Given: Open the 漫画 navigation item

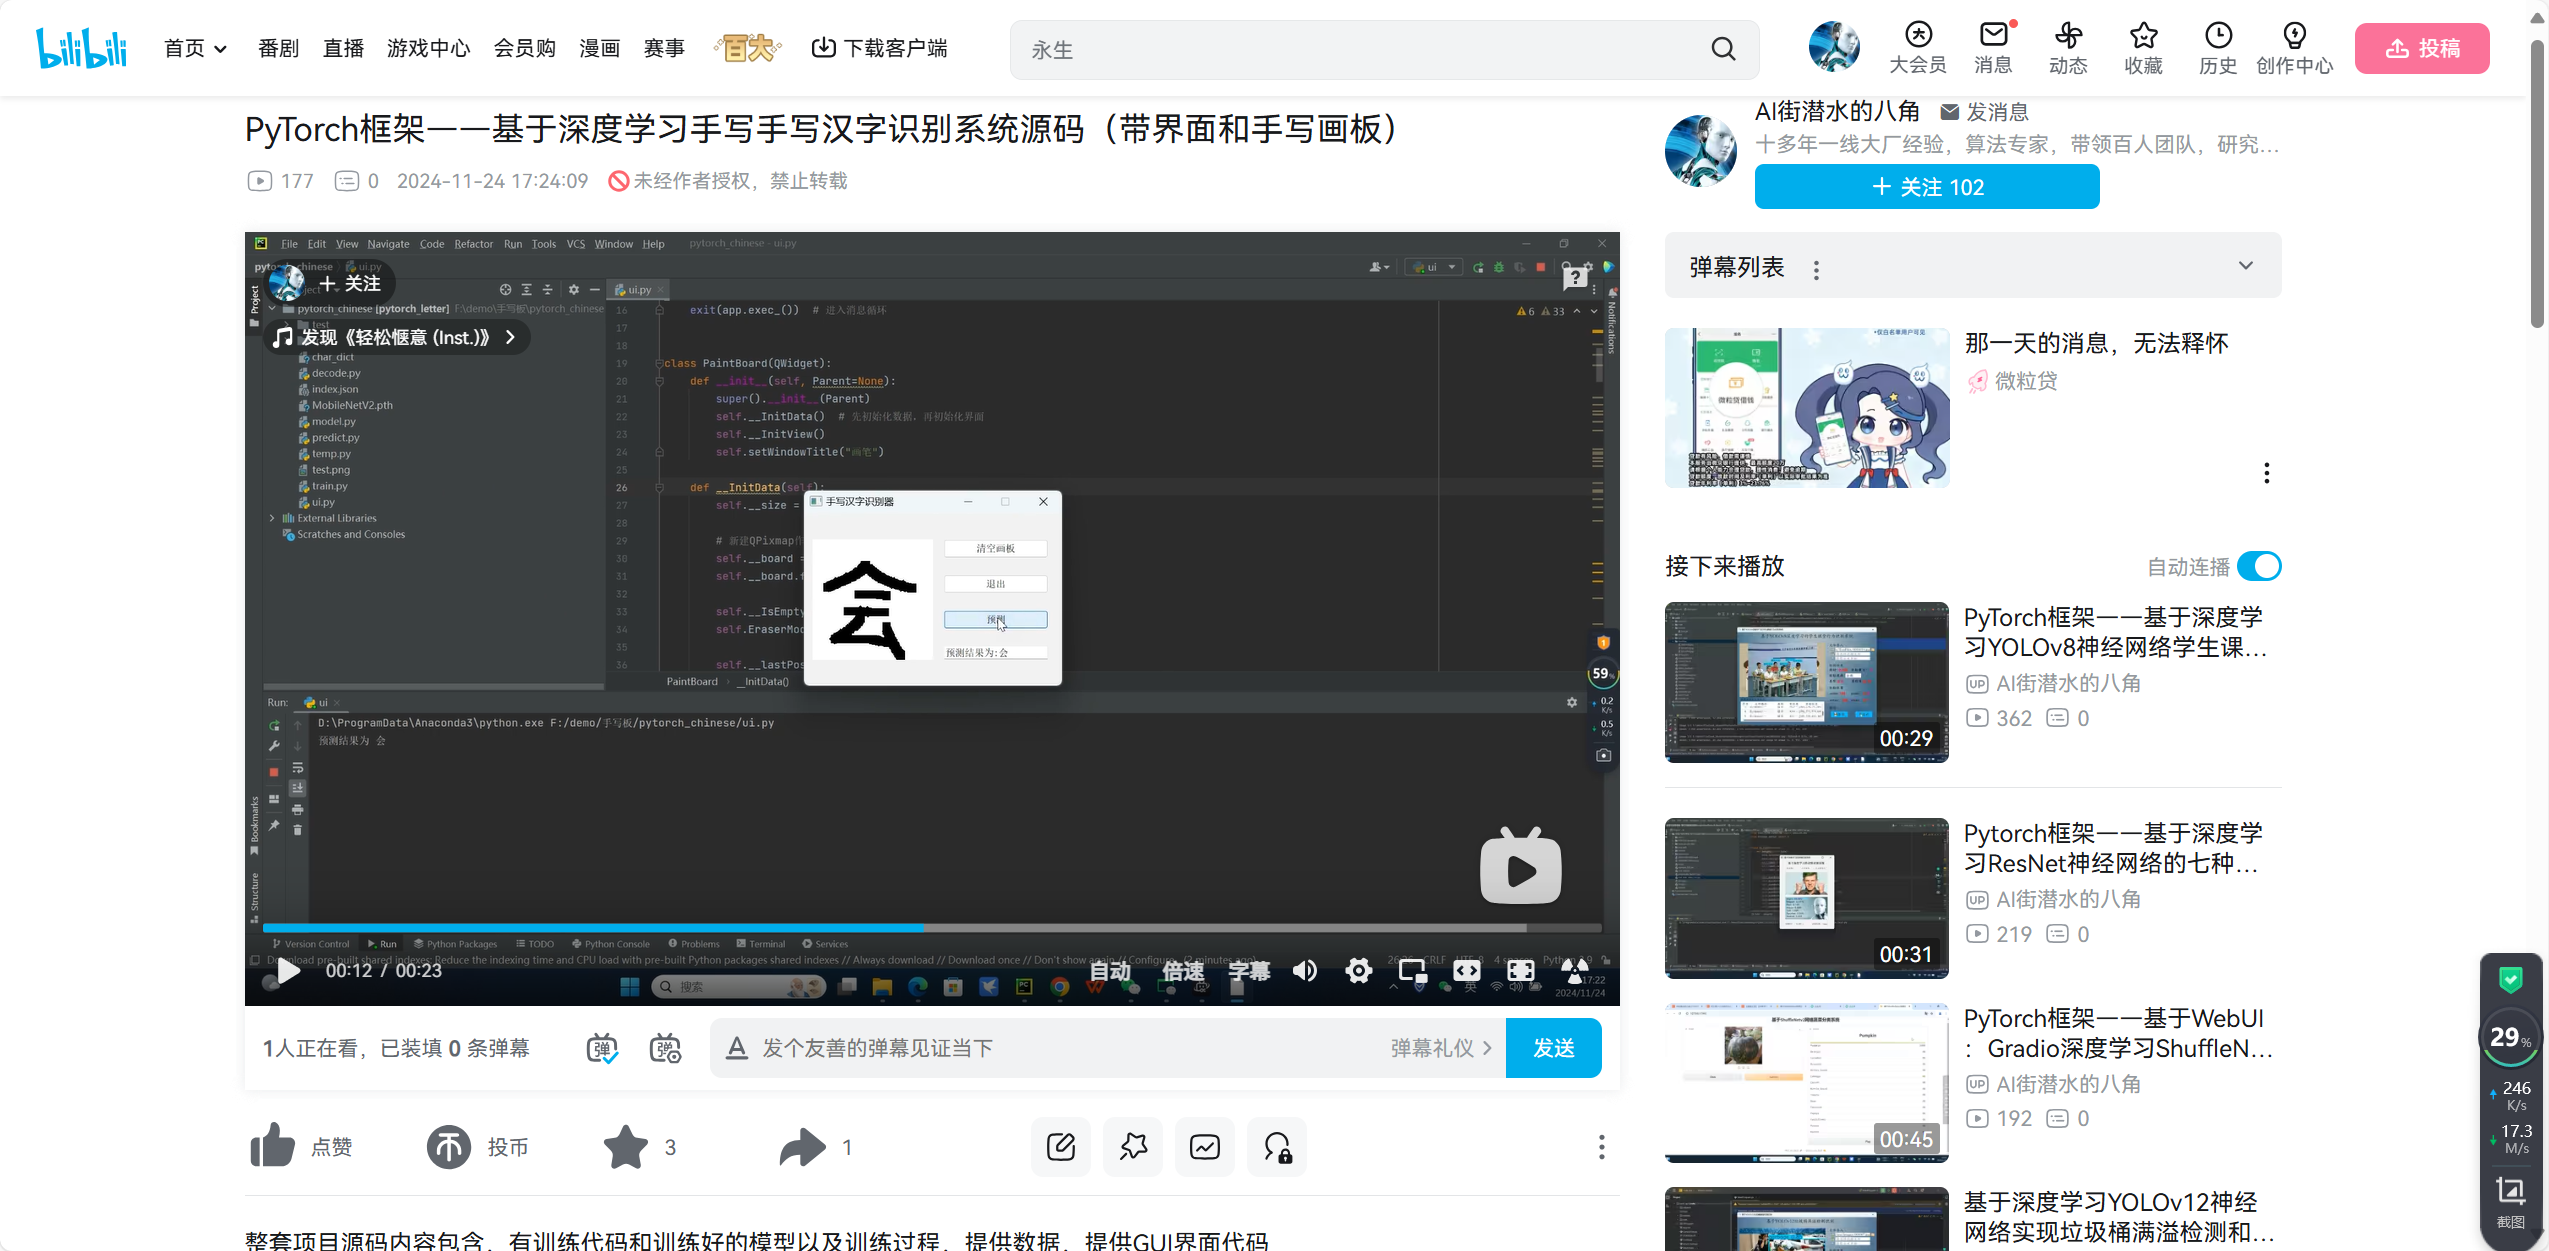Looking at the screenshot, I should [x=599, y=48].
